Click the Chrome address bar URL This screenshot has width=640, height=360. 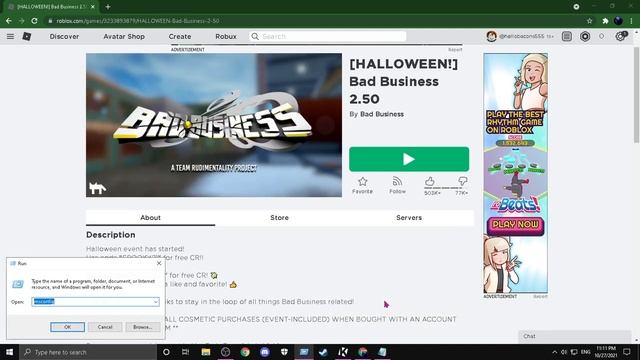[138, 21]
